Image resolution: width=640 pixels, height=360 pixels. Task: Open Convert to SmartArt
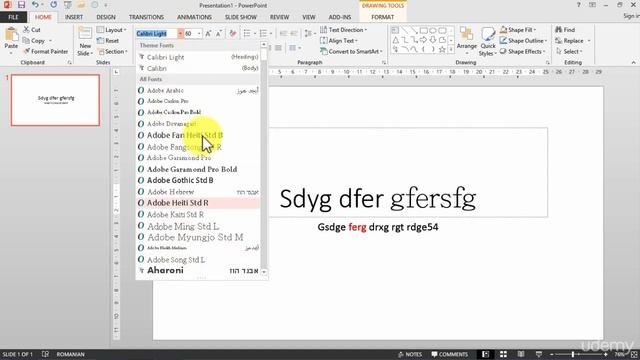point(351,51)
